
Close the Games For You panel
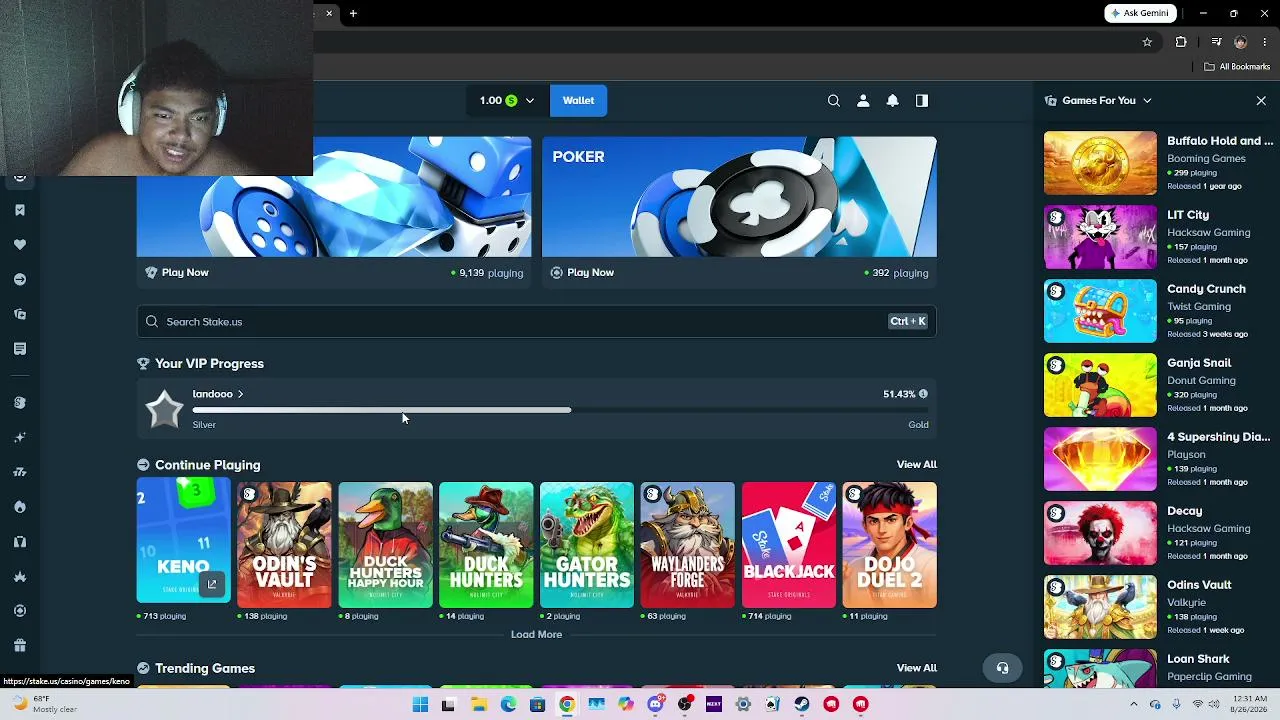pos(1261,100)
